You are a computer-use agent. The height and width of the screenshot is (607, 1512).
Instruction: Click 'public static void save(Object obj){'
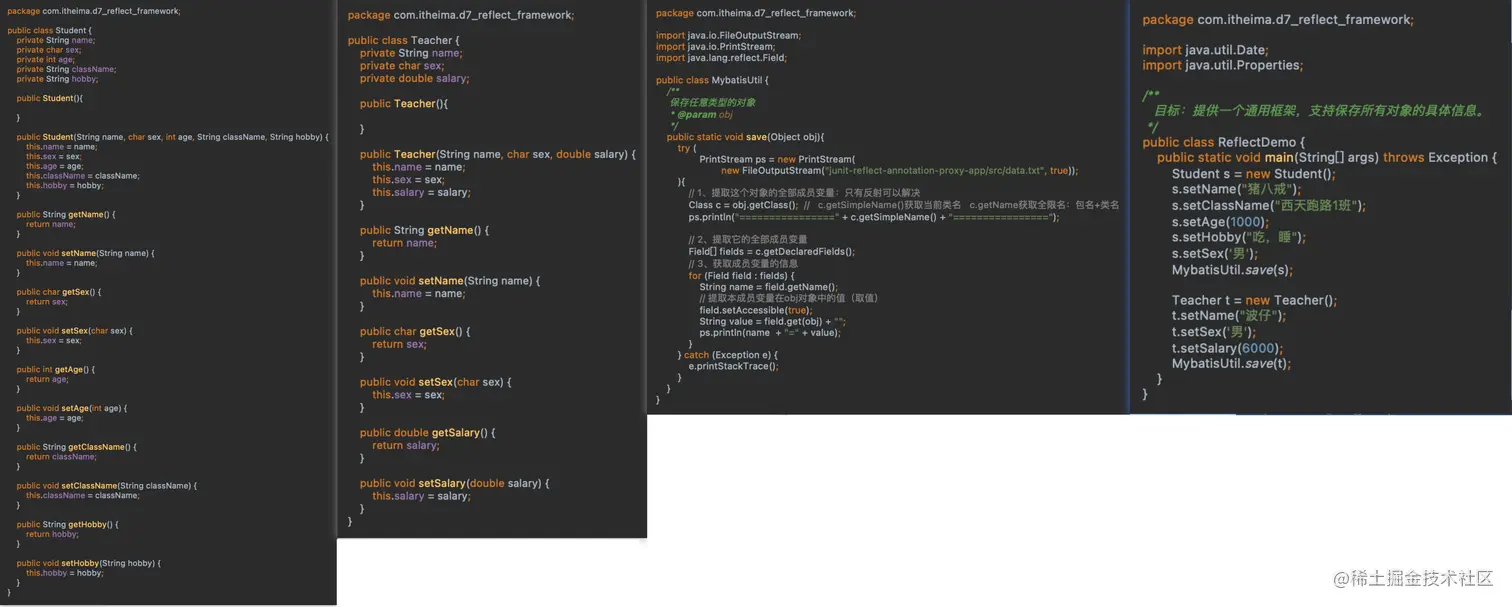[x=745, y=137]
